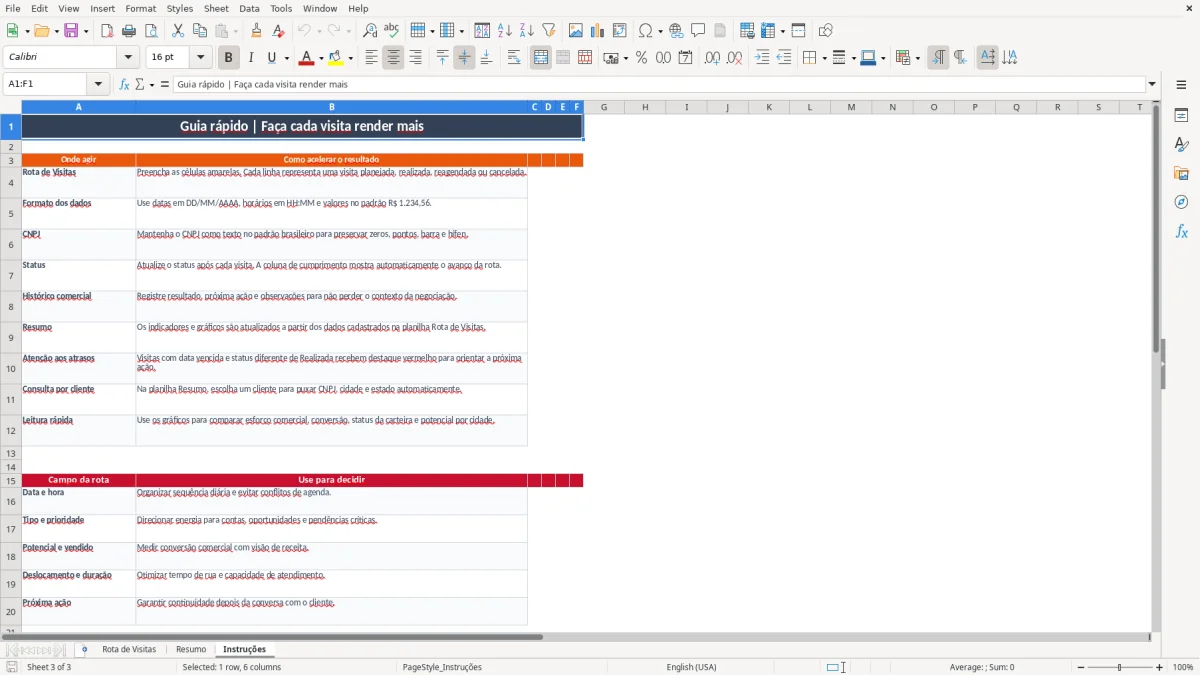1200x675 pixels.
Task: Cut the selection with scissors icon
Action: 178,31
